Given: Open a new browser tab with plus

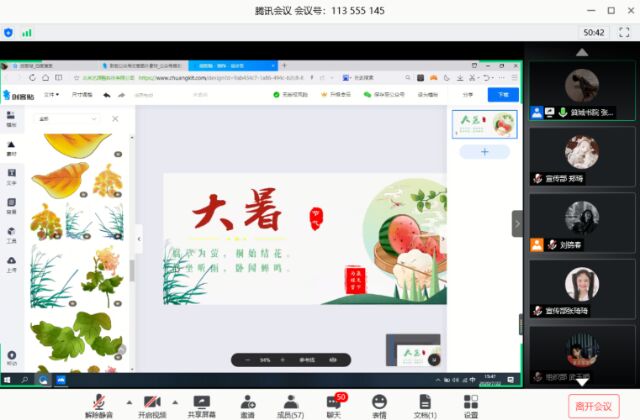Looking at the screenshot, I should 284,66.
